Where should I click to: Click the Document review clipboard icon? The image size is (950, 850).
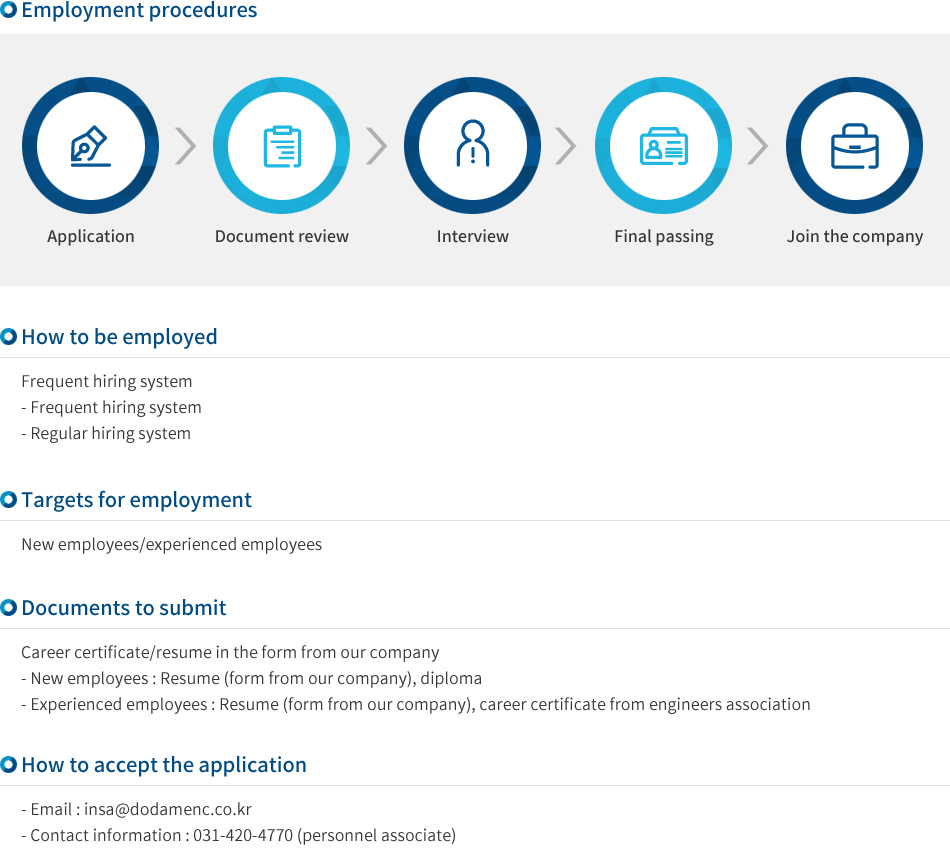coord(282,146)
